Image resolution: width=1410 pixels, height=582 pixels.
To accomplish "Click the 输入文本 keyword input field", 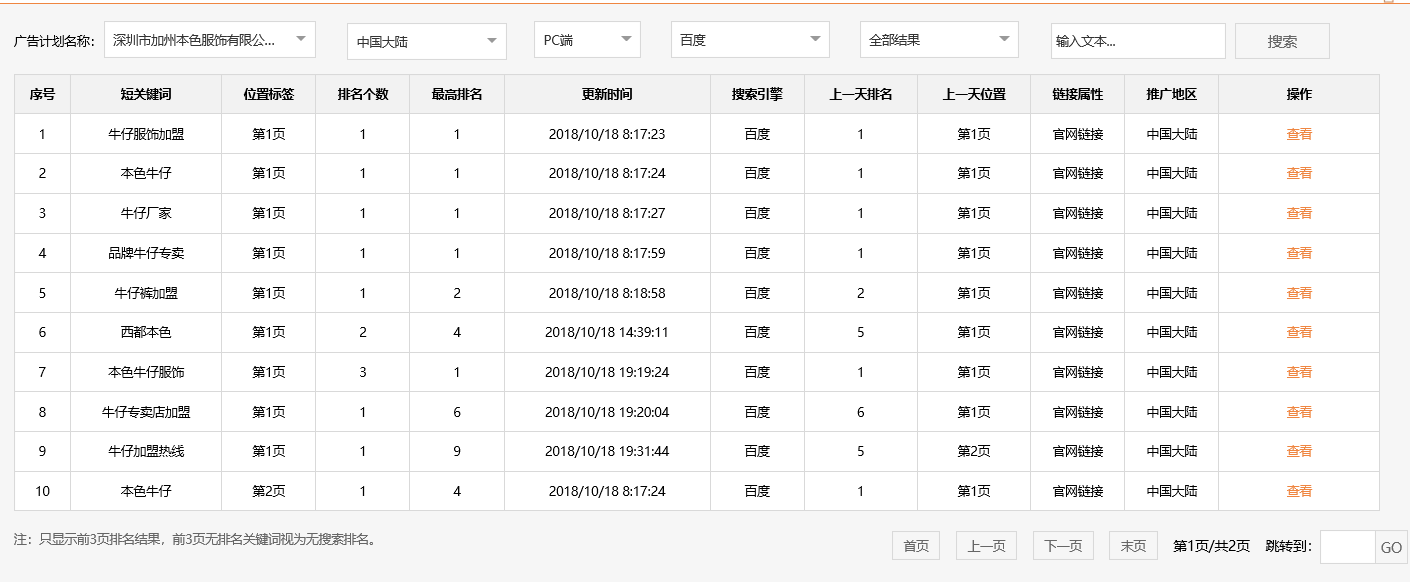I will tap(1139, 41).
